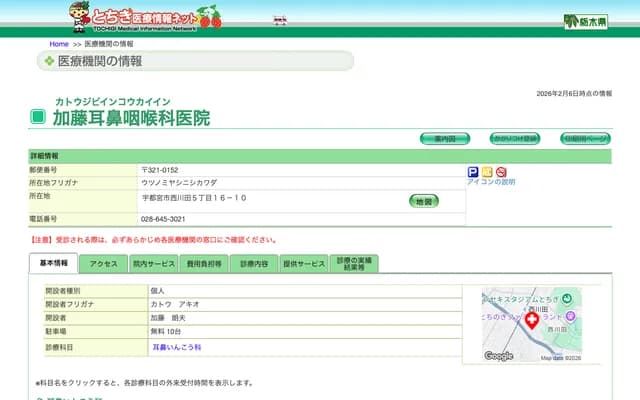Click the yellow accessibility icon
This screenshot has width=640, height=400.
(487, 172)
